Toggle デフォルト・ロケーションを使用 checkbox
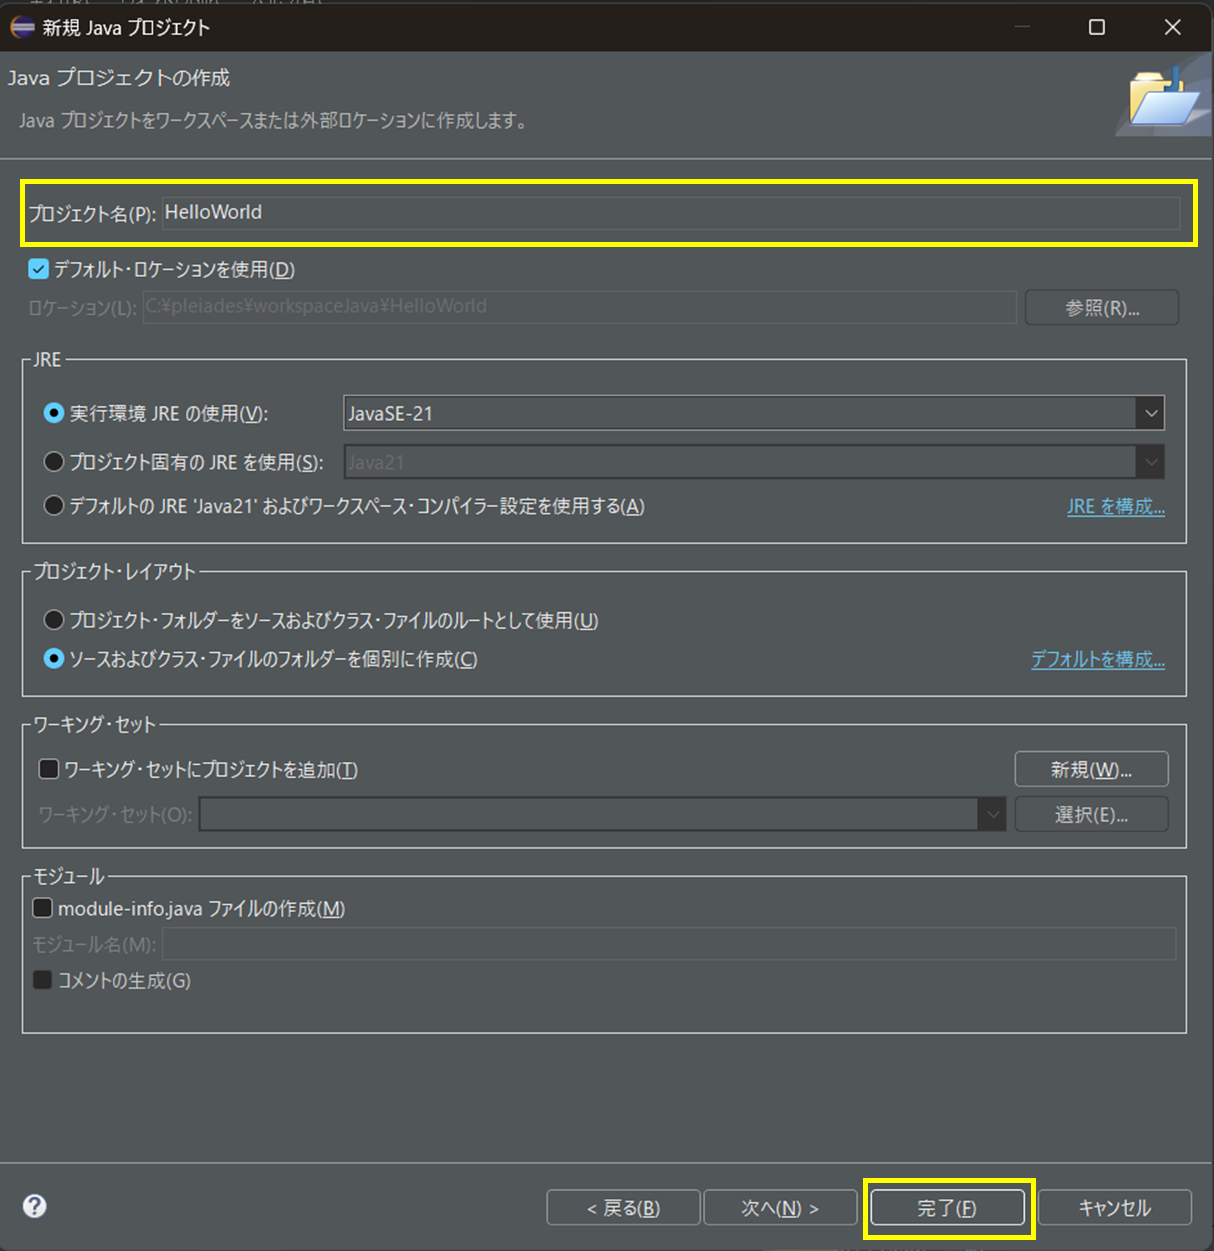 pyautogui.click(x=39, y=269)
